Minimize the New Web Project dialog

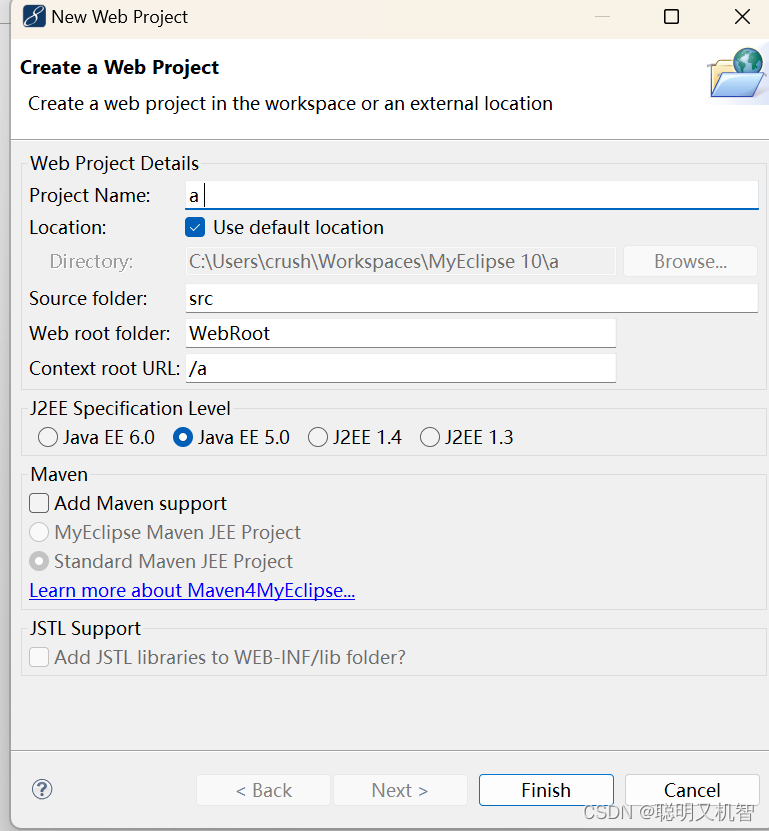pyautogui.click(x=602, y=16)
